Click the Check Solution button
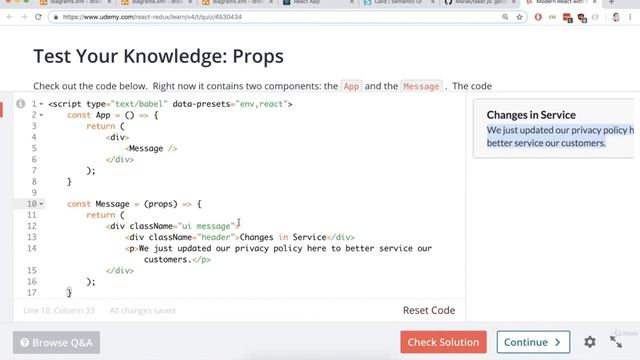 click(443, 342)
